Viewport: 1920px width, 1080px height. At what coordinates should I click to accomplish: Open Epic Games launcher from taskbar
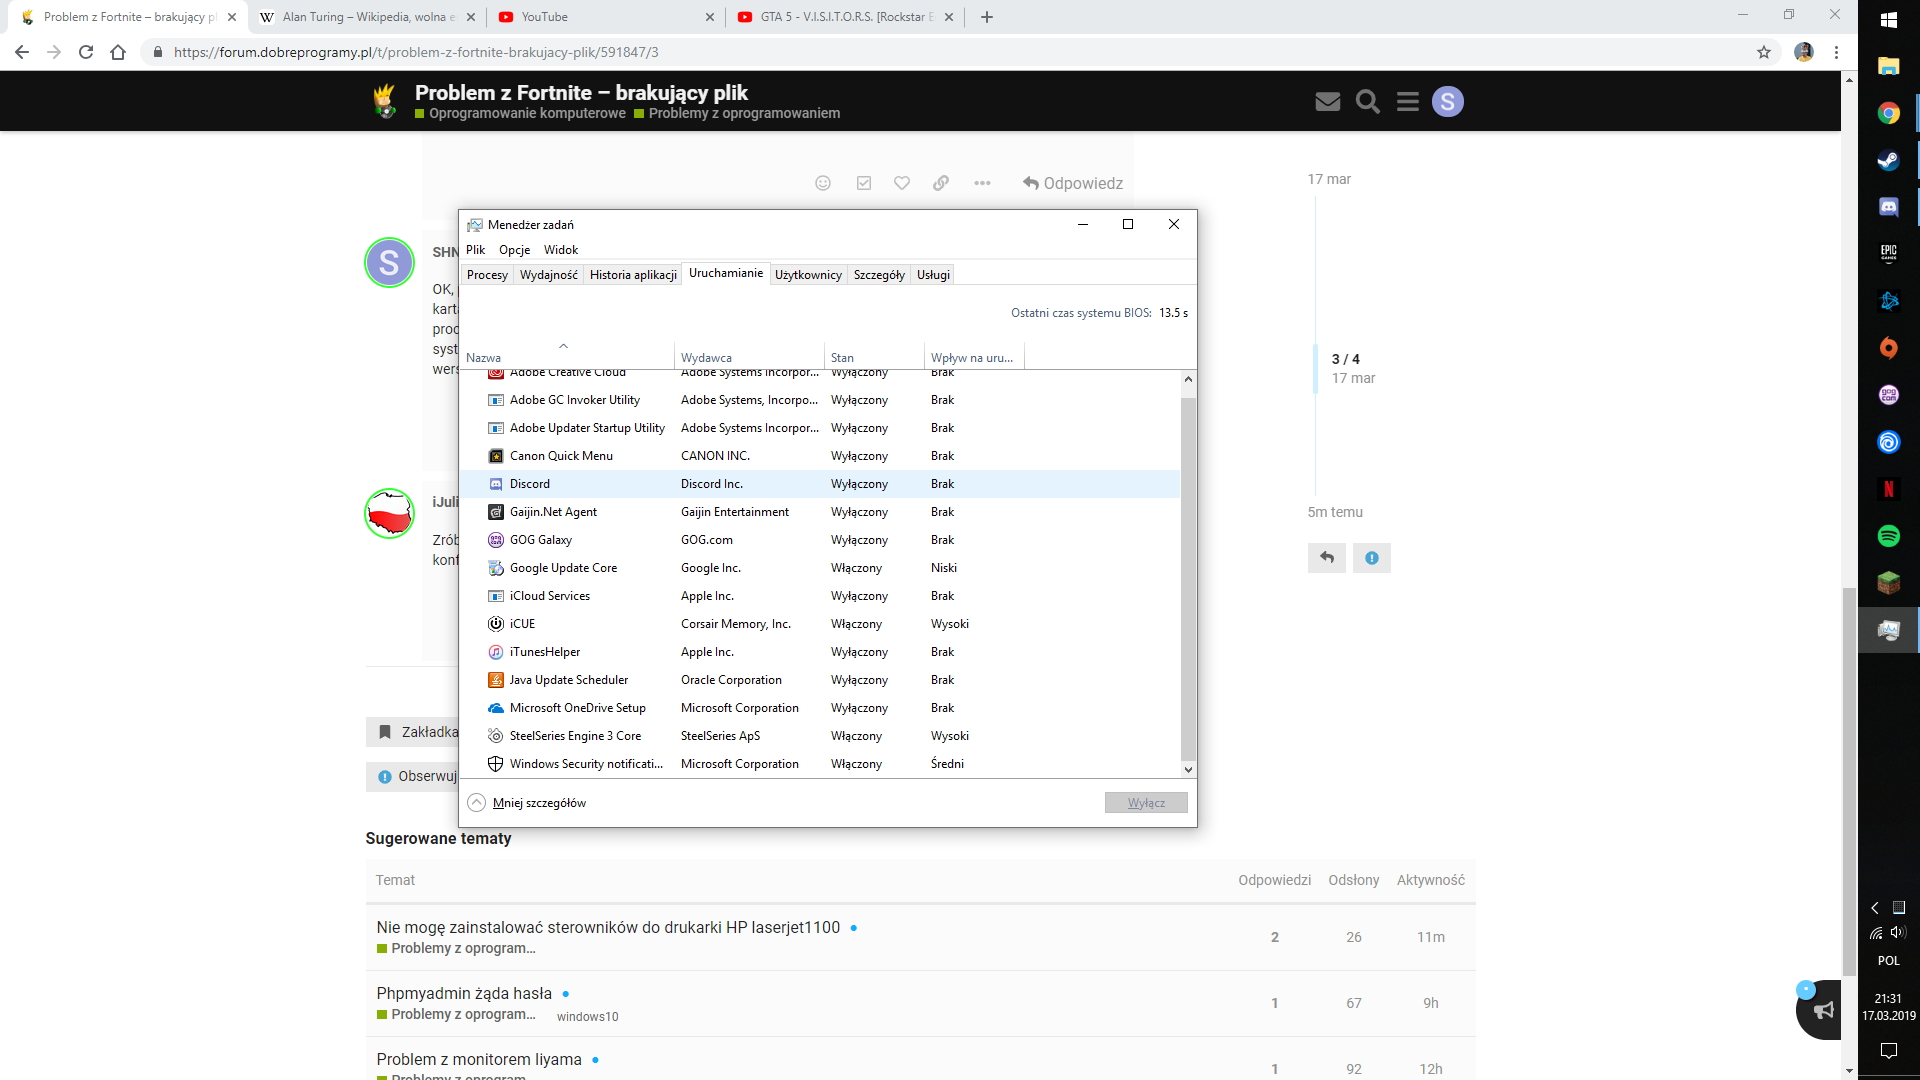(x=1888, y=254)
